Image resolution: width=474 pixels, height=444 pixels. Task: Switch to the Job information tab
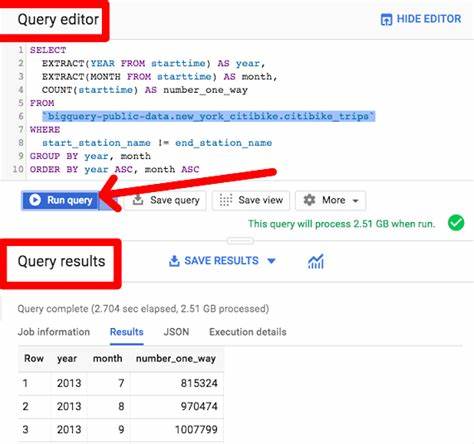click(x=54, y=332)
